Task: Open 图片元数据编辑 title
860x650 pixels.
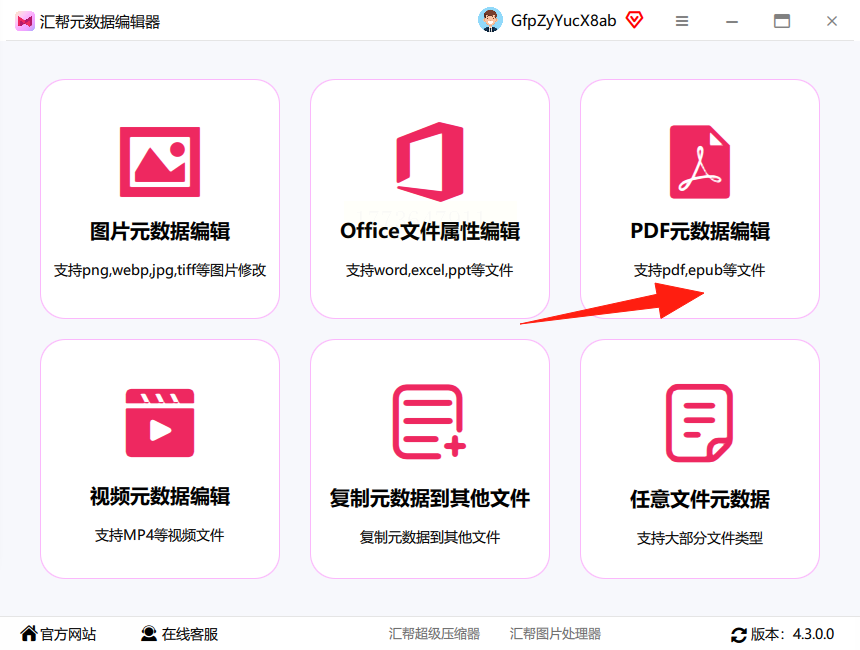Action: coord(160,231)
